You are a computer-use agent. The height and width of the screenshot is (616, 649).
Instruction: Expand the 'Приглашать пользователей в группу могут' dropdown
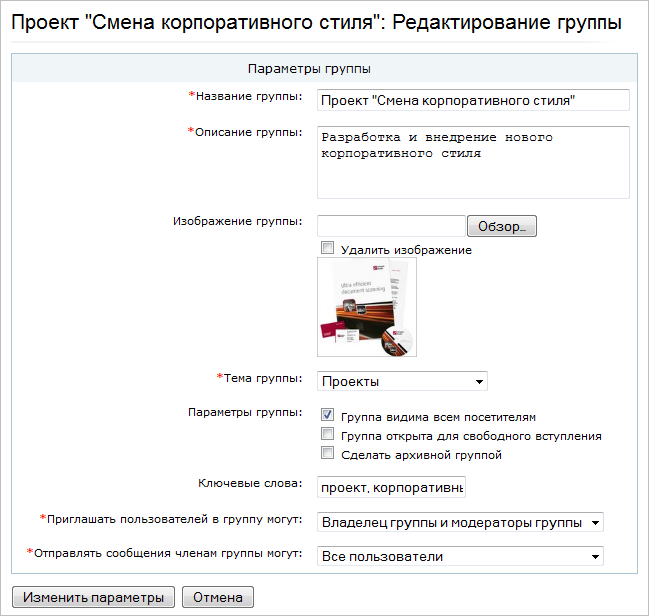coord(460,522)
